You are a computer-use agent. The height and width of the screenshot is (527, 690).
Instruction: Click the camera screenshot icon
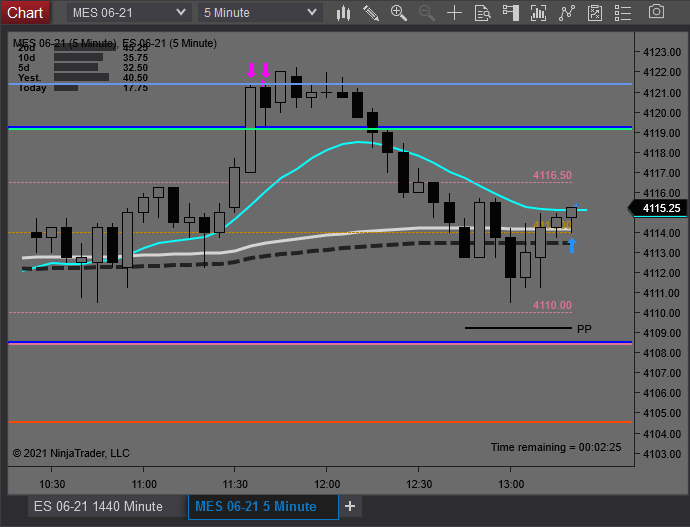tap(656, 12)
